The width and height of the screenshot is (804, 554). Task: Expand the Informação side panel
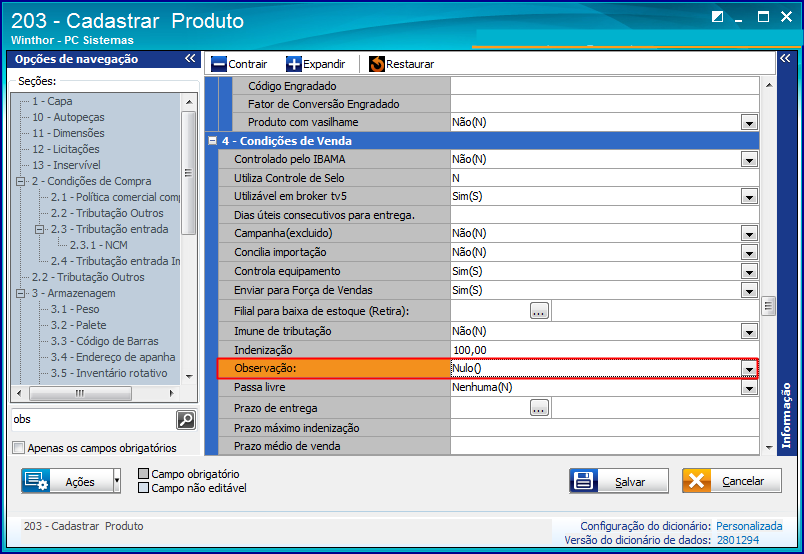click(x=785, y=58)
